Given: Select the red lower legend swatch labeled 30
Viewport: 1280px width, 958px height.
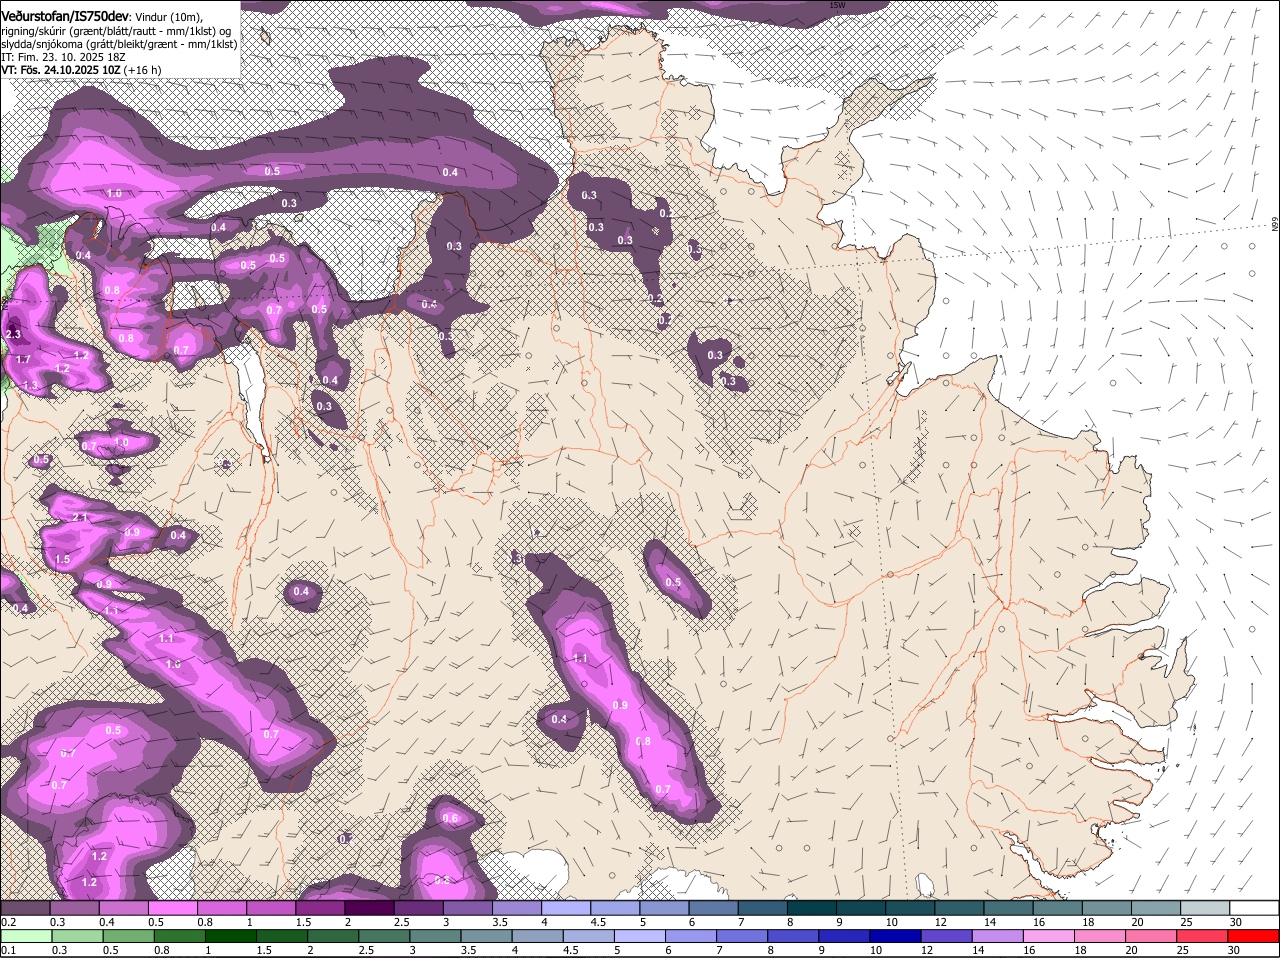Looking at the screenshot, I should 1254,937.
